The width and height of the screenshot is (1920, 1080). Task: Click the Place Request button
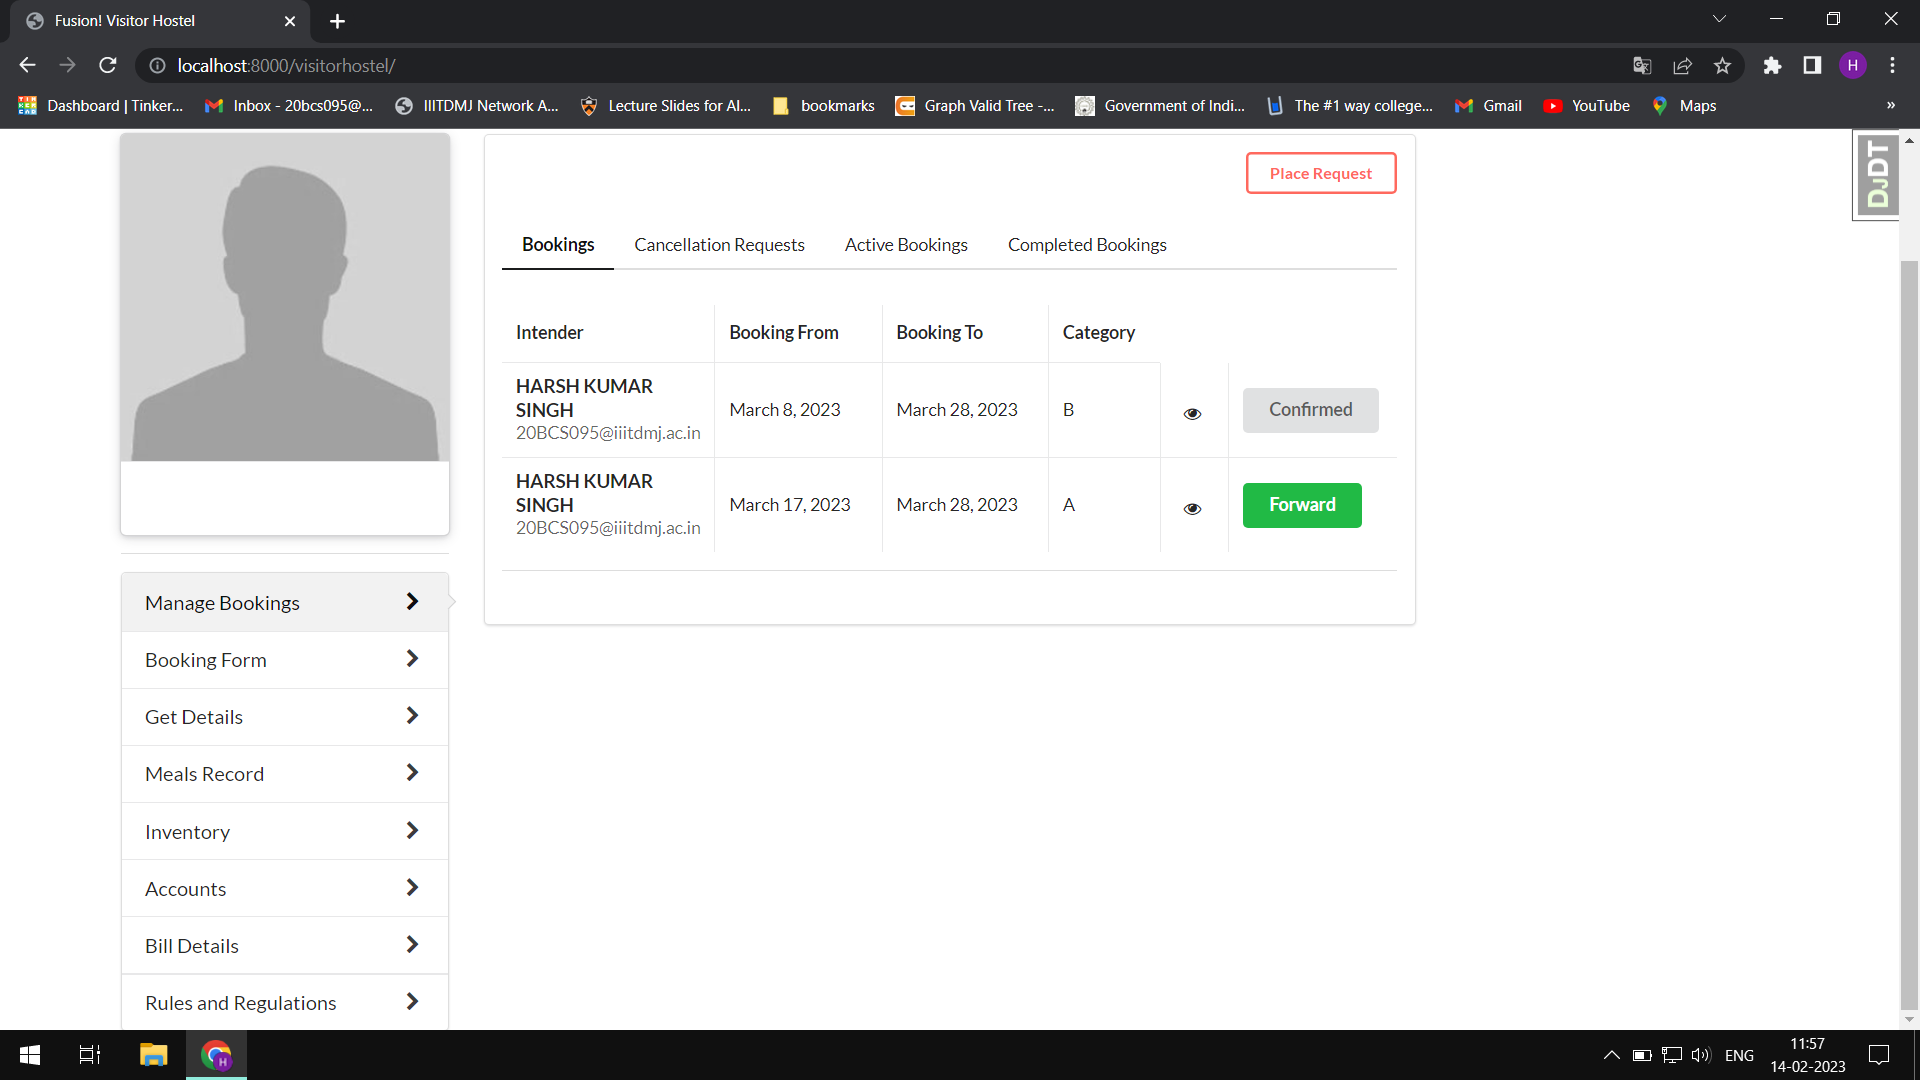pyautogui.click(x=1320, y=173)
